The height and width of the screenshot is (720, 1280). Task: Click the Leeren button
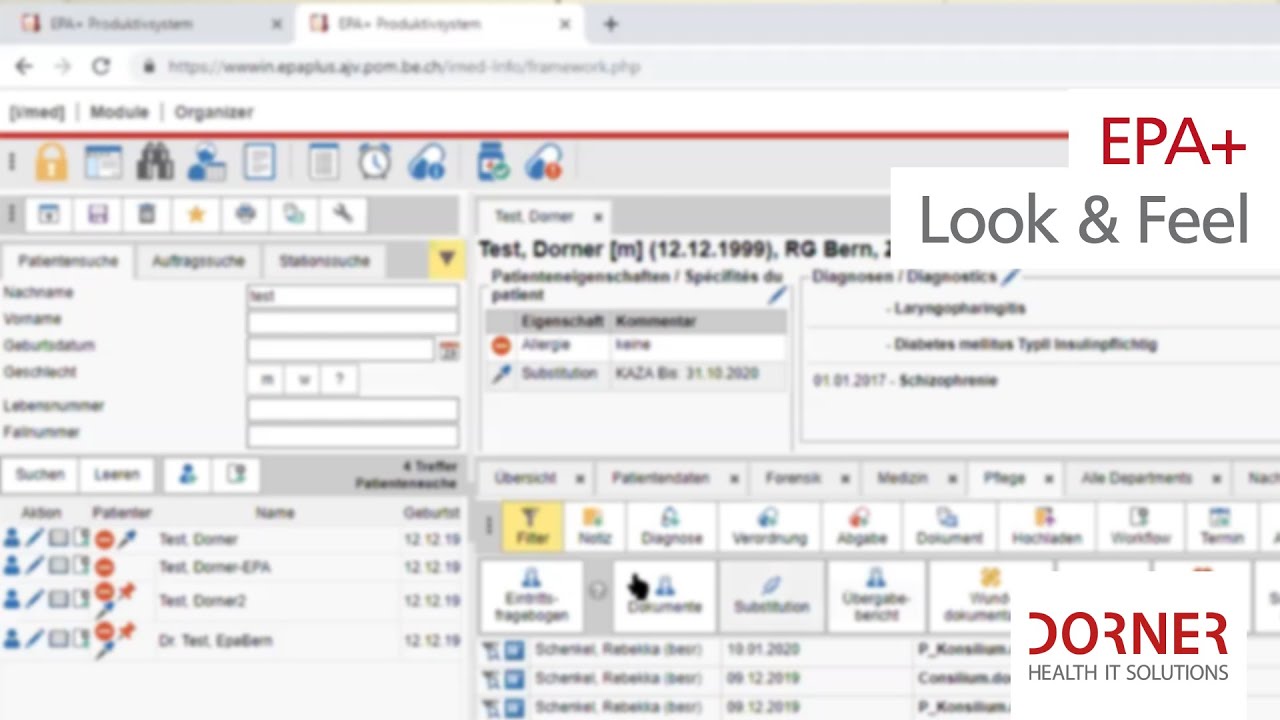click(x=117, y=474)
